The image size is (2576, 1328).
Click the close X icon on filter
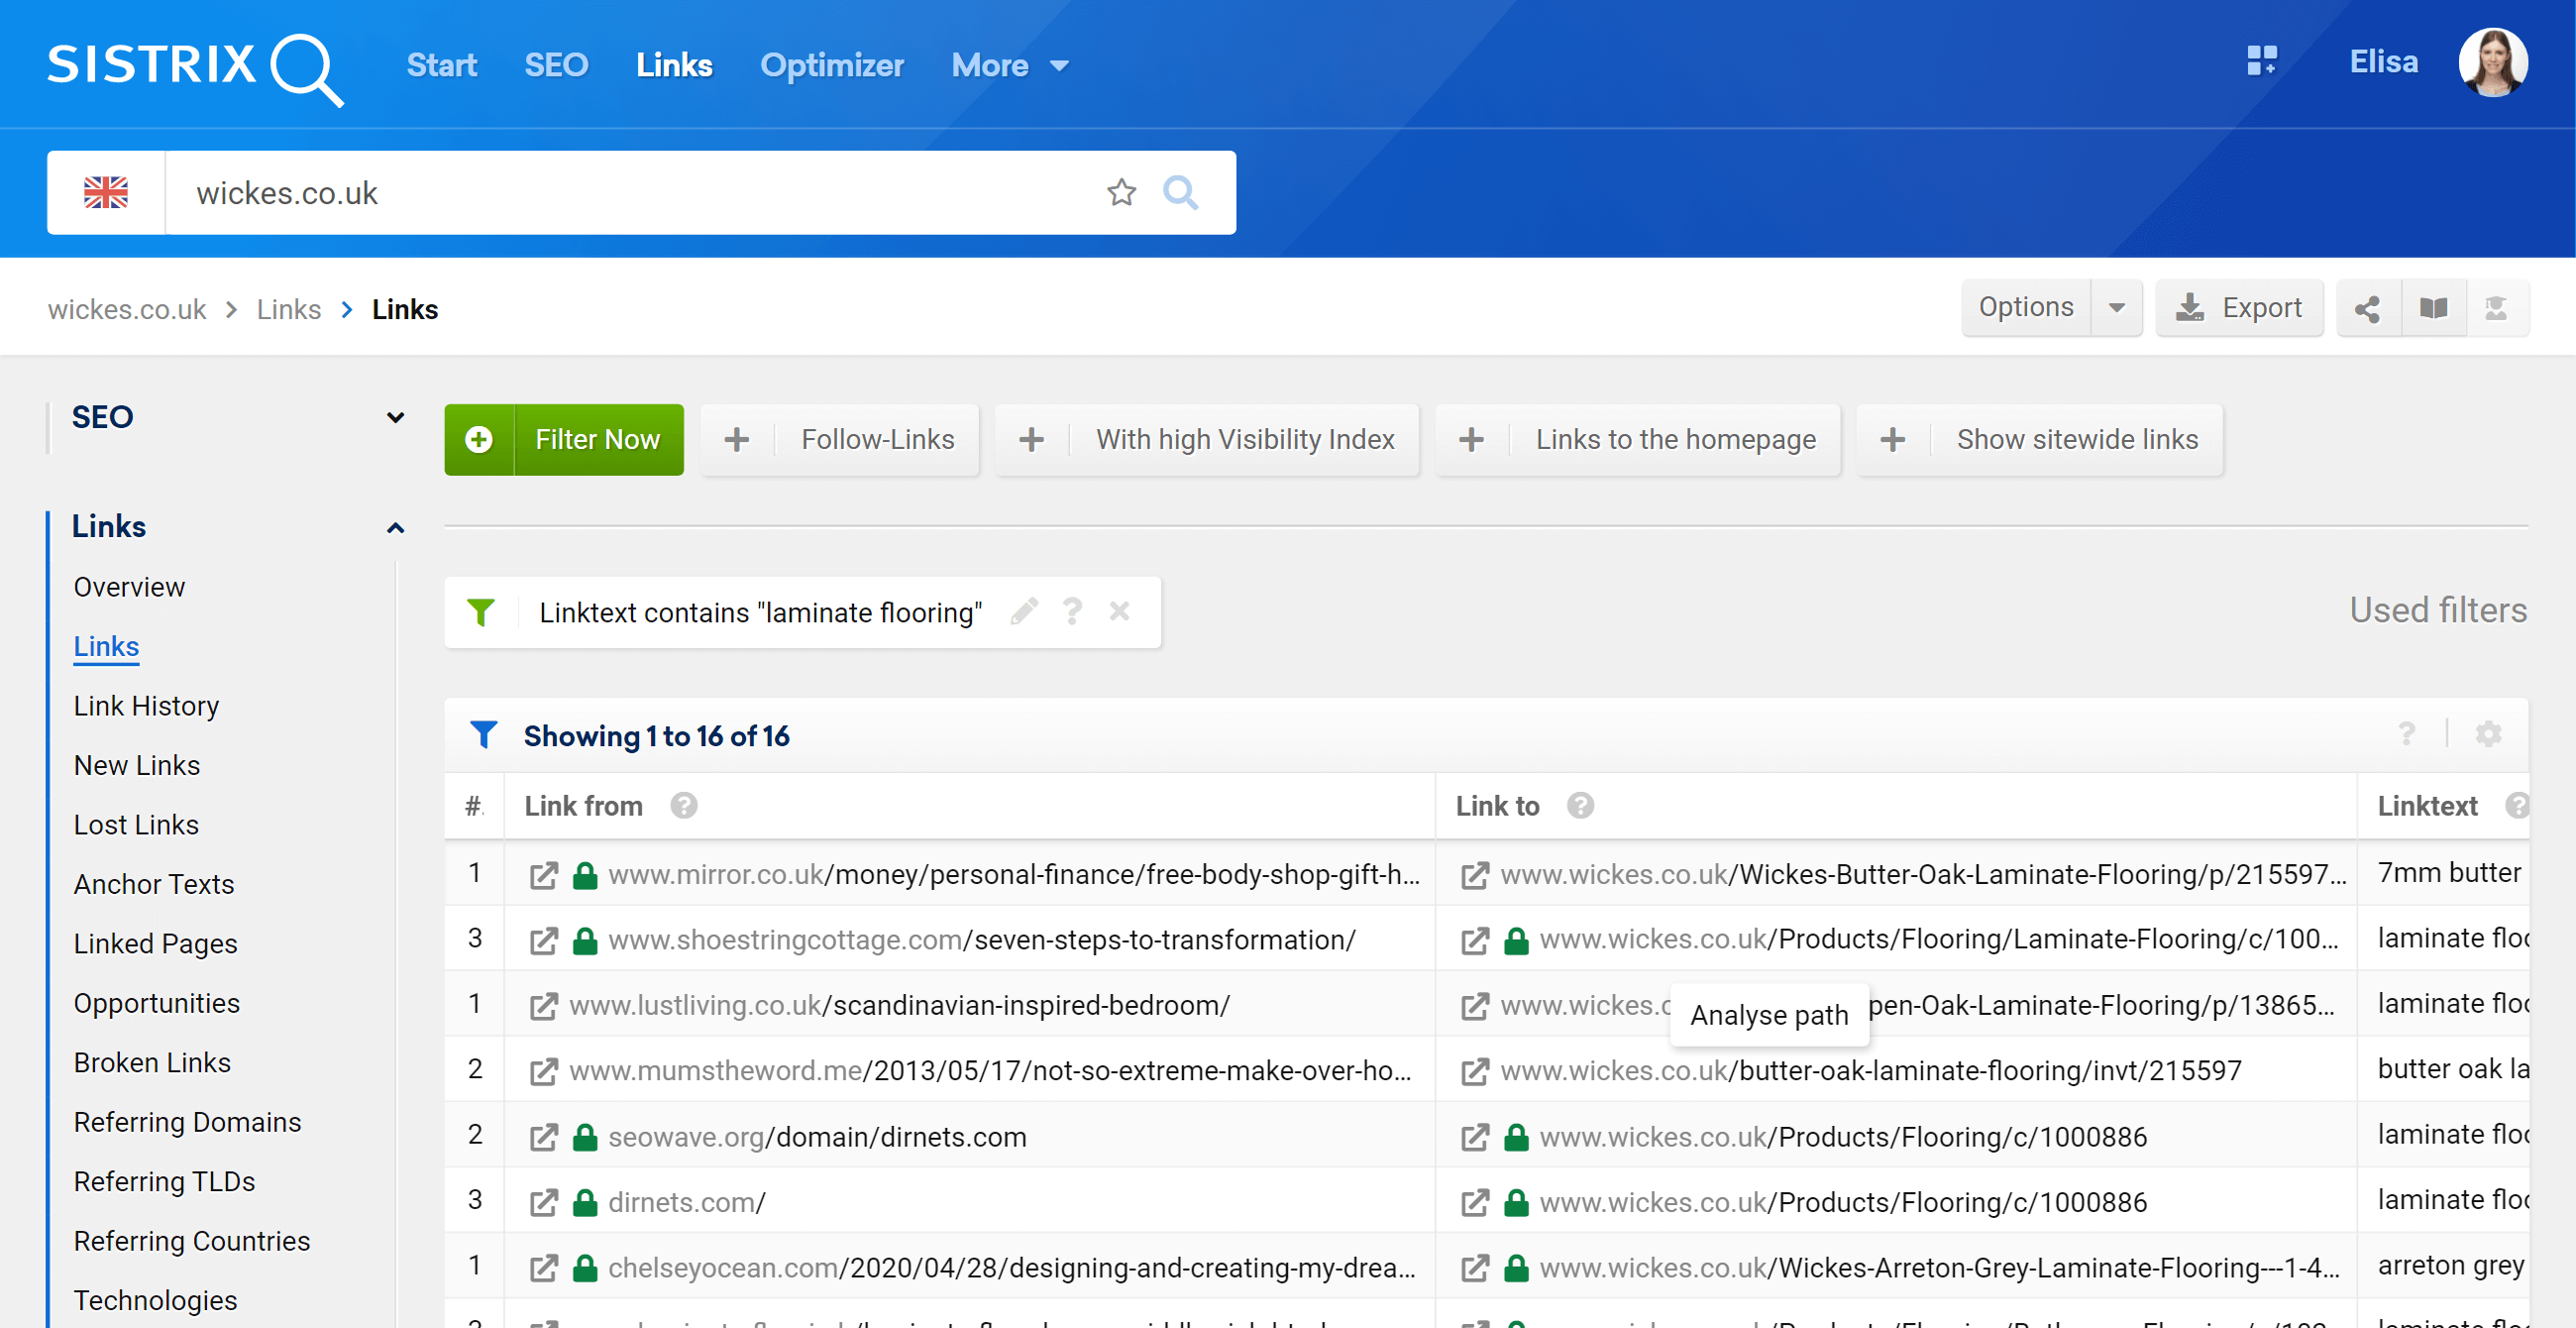pyautogui.click(x=1117, y=609)
